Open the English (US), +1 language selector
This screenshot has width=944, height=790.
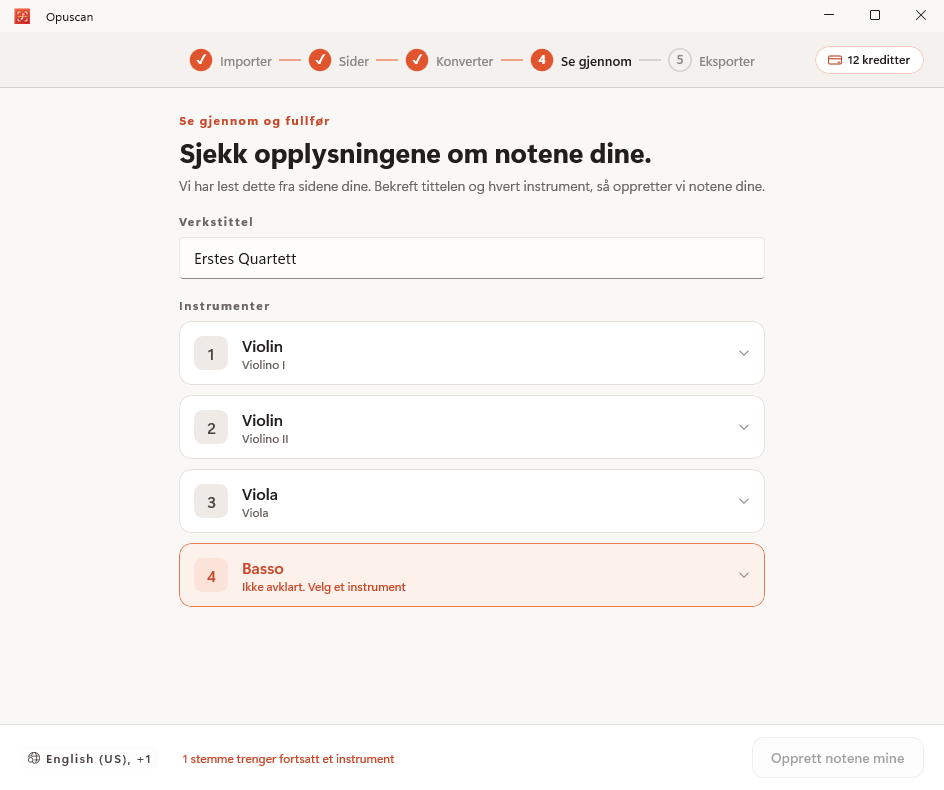click(x=90, y=759)
